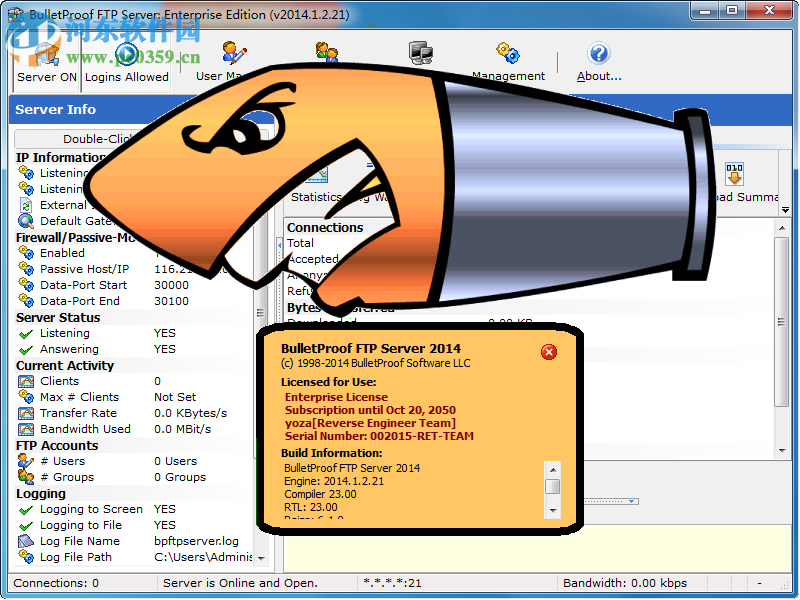This screenshot has height=600, width=800.
Task: Select the Connections heading in the panel
Action: point(326,227)
